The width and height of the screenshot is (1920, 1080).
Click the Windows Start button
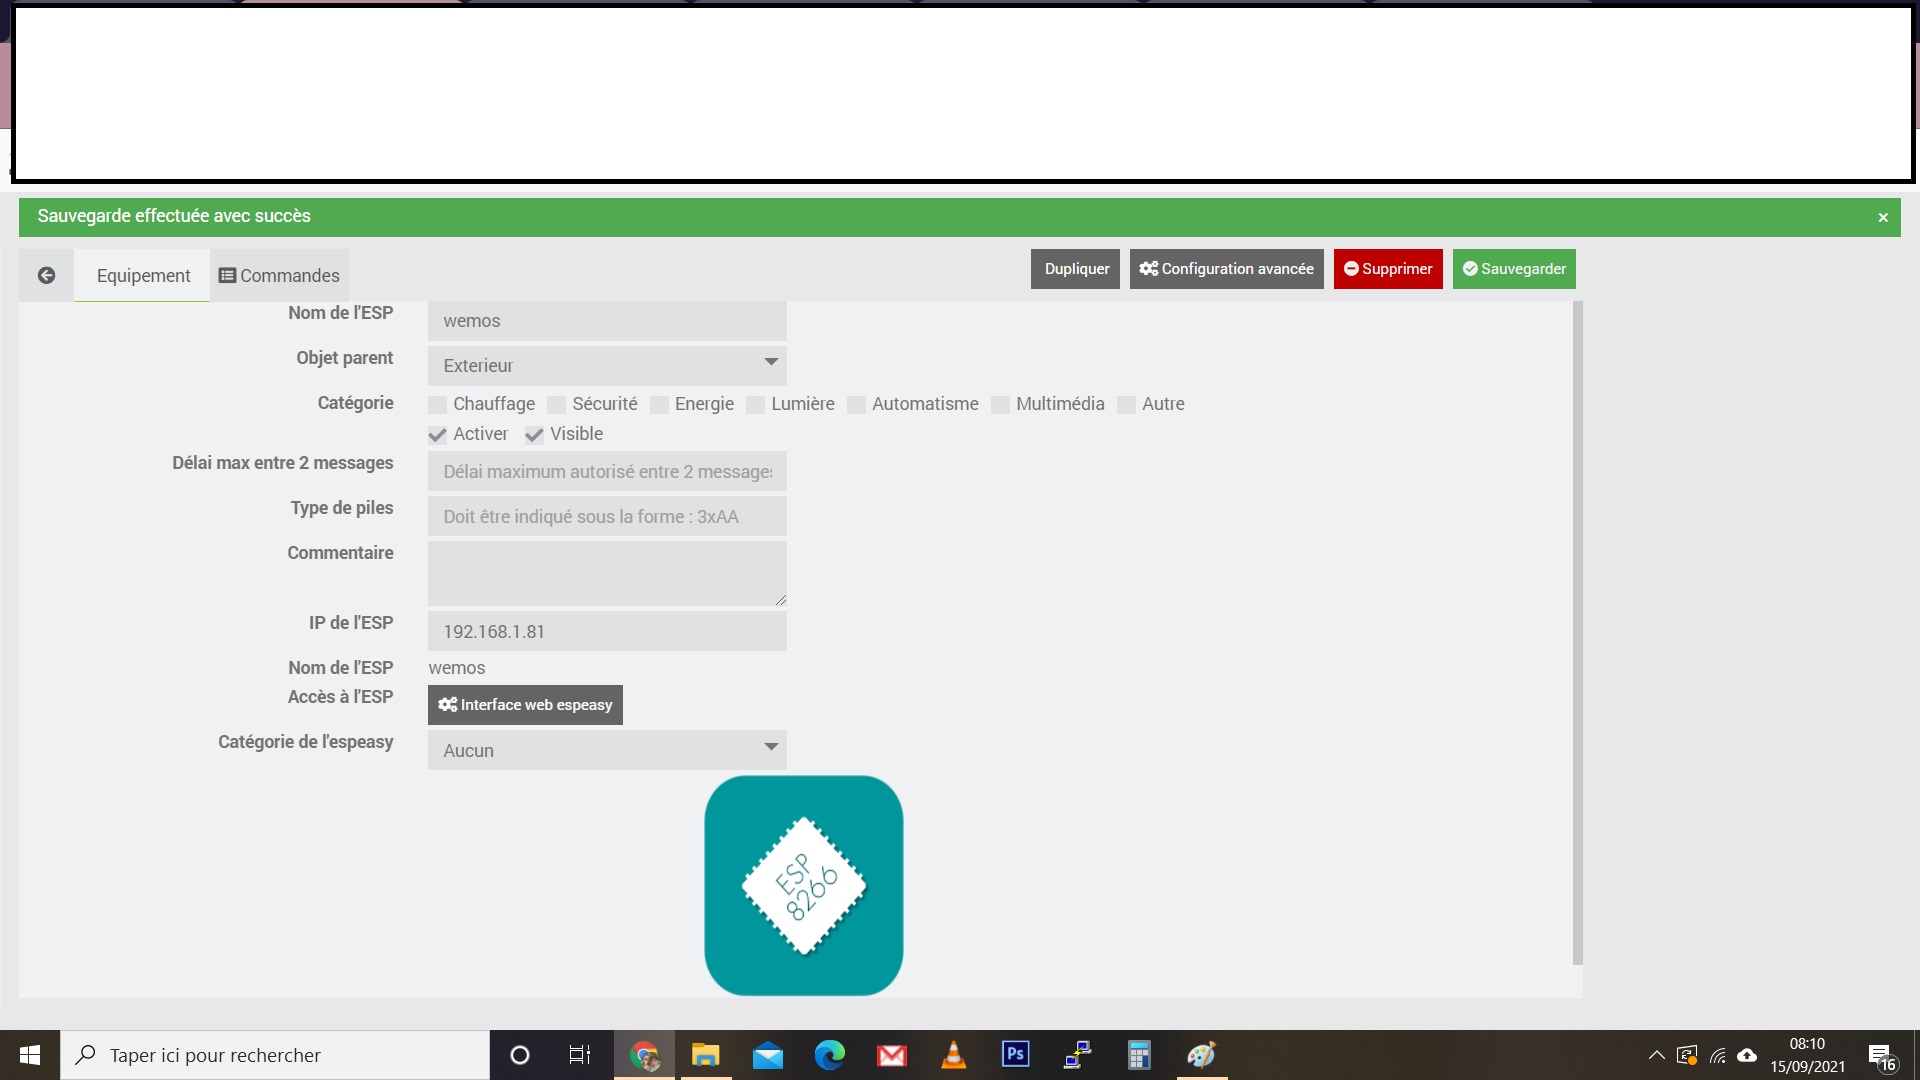pyautogui.click(x=30, y=1054)
